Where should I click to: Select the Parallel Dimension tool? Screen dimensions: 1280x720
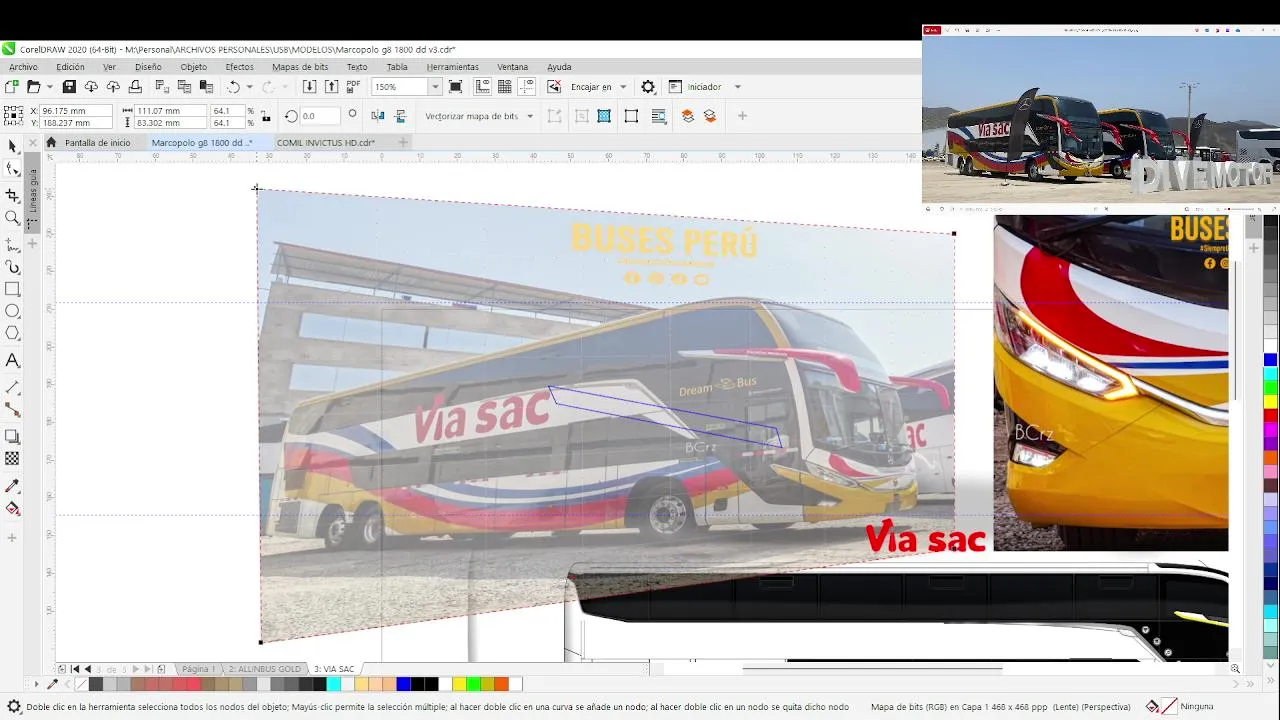pos(12,387)
